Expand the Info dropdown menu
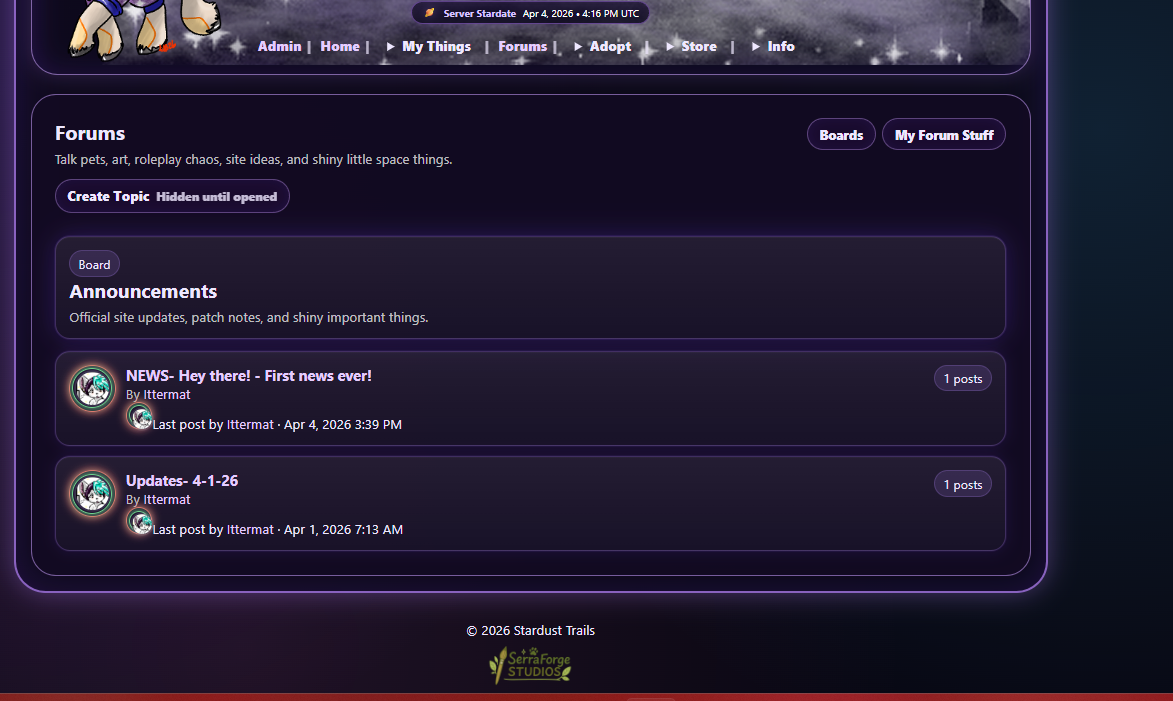The height and width of the screenshot is (701, 1173). pyautogui.click(x=773, y=46)
